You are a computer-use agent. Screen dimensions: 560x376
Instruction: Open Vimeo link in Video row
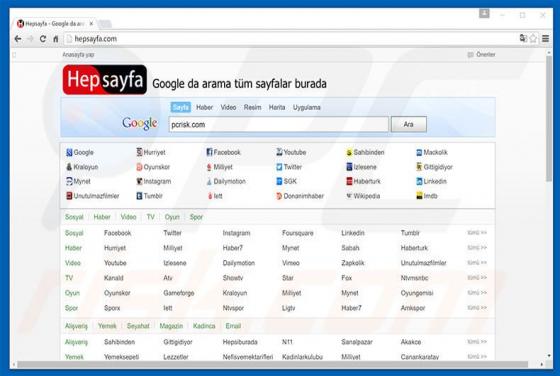click(290, 263)
